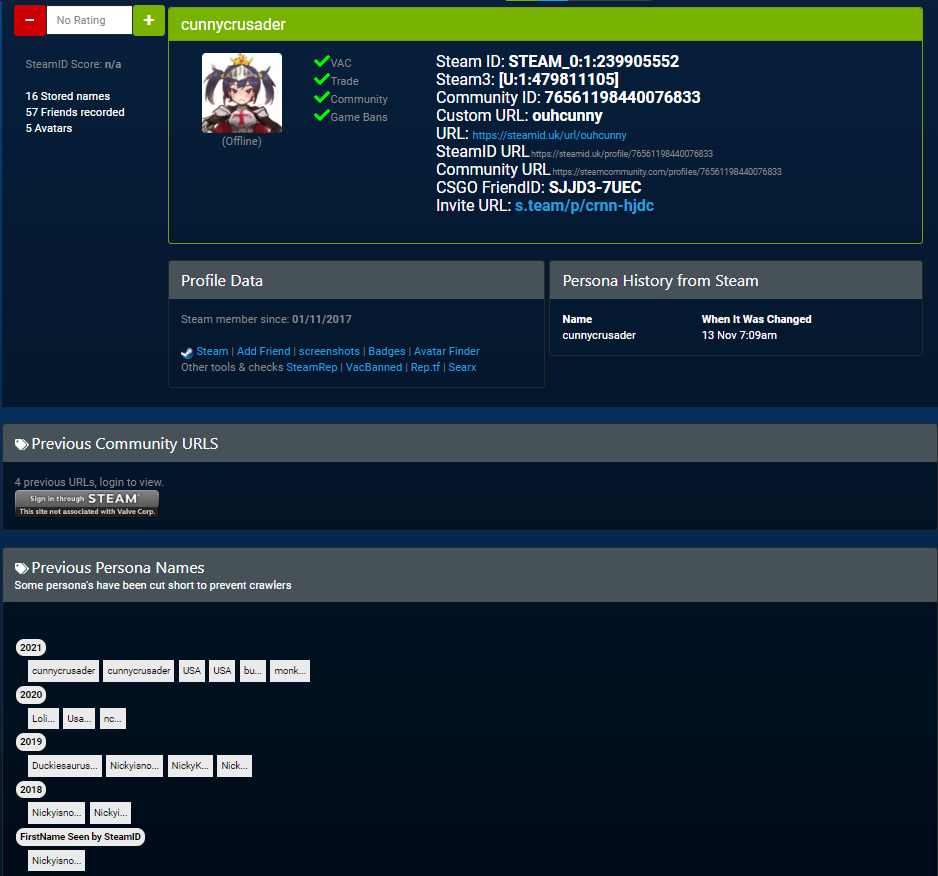Viewport: 938px width, 876px height.
Task: Click the 13 Nov 7:09am change time
Action: click(x=739, y=336)
